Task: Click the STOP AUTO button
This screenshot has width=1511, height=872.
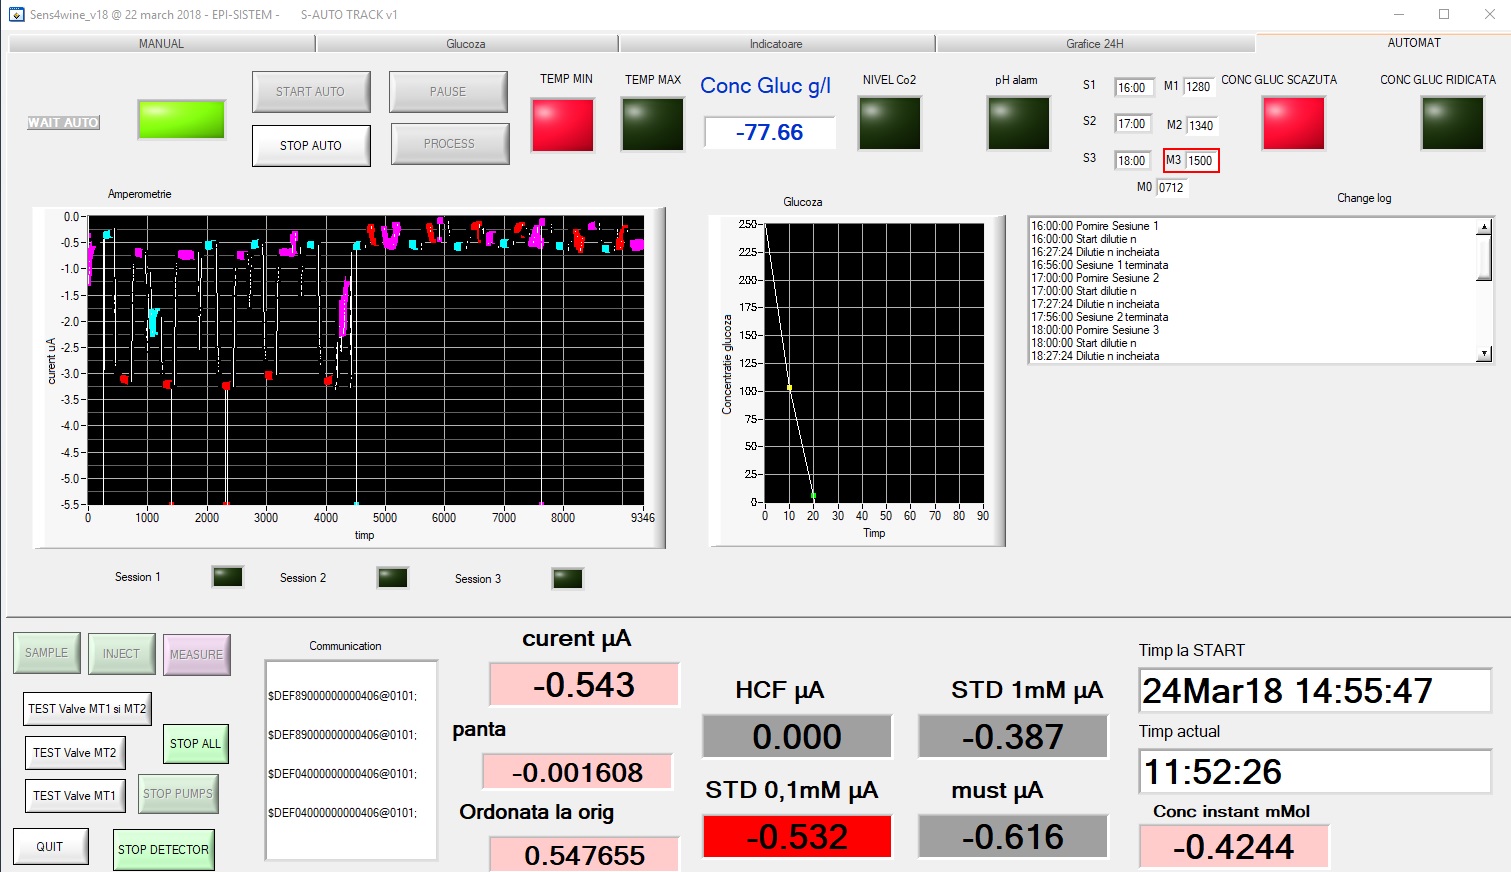Action: coord(311,145)
